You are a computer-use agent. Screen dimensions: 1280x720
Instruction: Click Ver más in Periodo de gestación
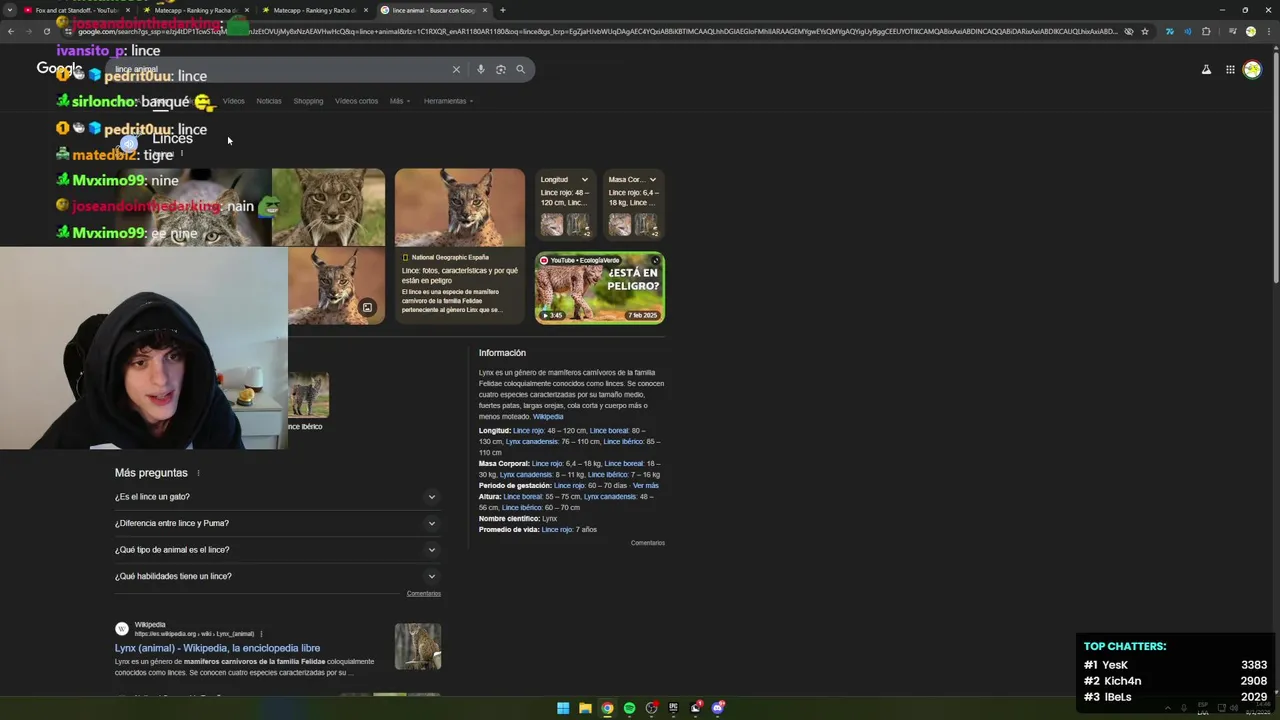646,485
